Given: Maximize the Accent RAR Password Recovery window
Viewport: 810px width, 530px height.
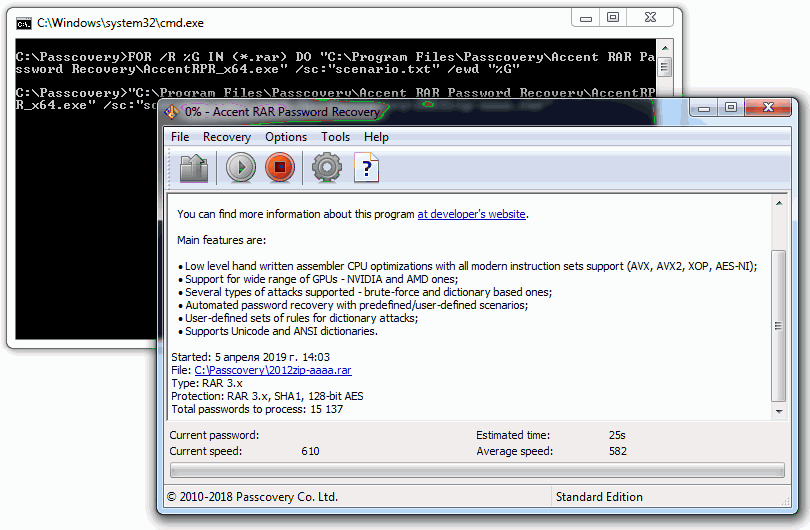Looking at the screenshot, I should click(x=730, y=107).
